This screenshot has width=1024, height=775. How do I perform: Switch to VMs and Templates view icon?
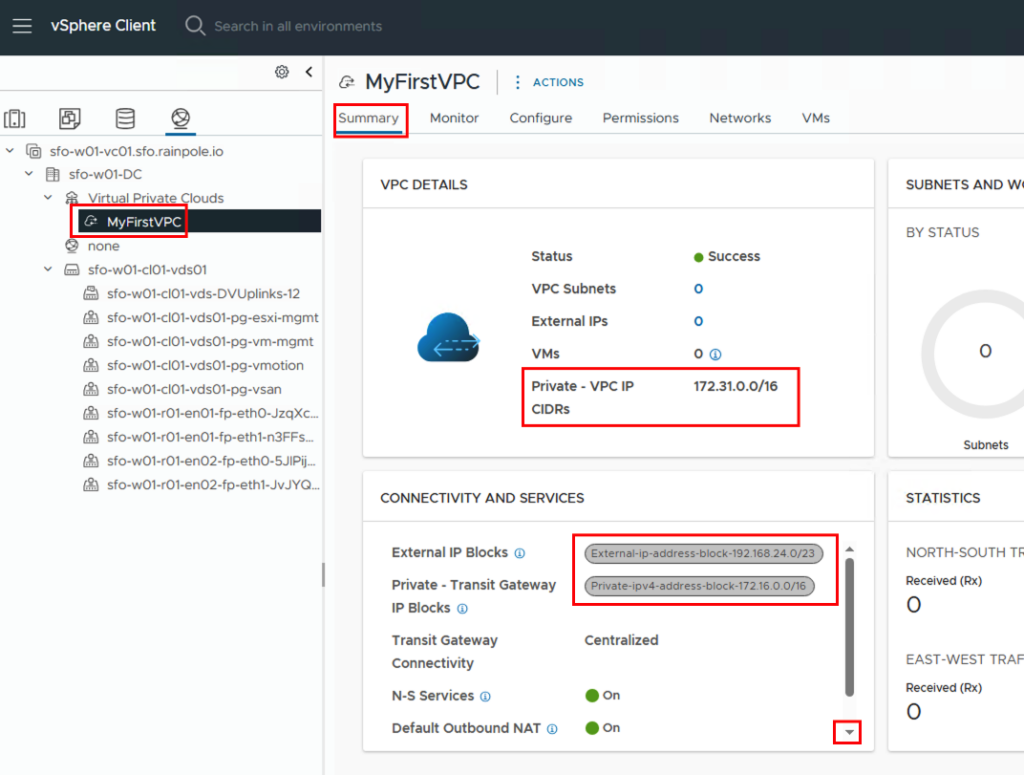70,119
